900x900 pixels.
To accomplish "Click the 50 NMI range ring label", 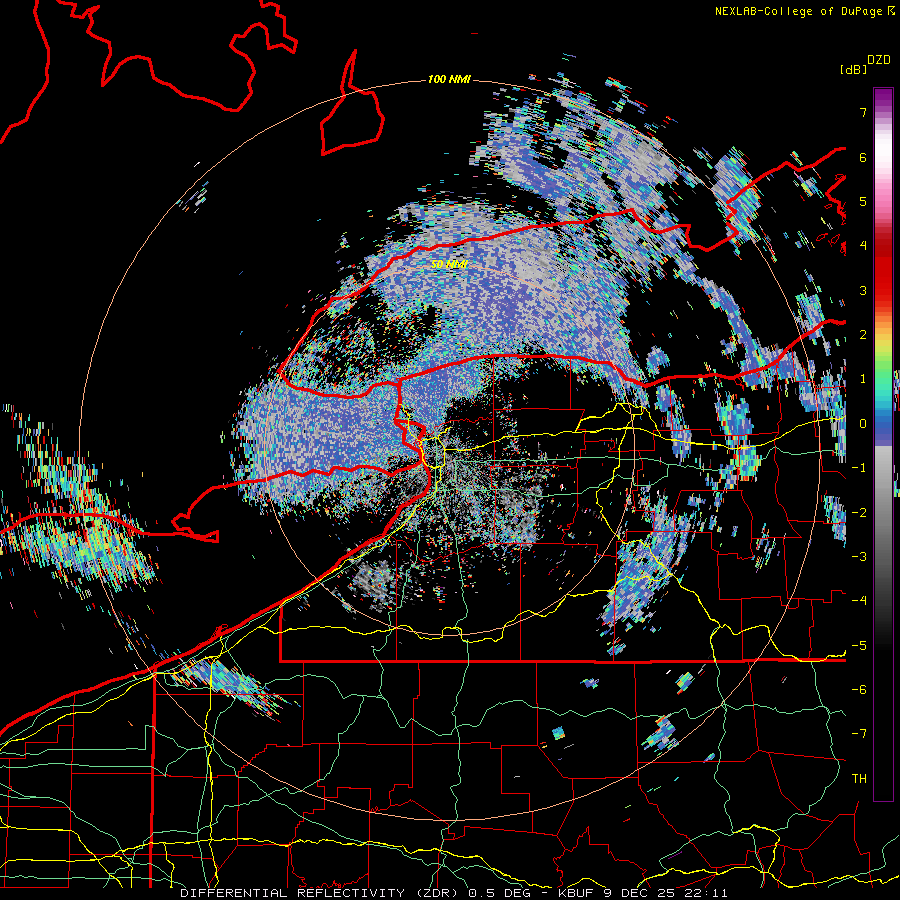I will 449,264.
